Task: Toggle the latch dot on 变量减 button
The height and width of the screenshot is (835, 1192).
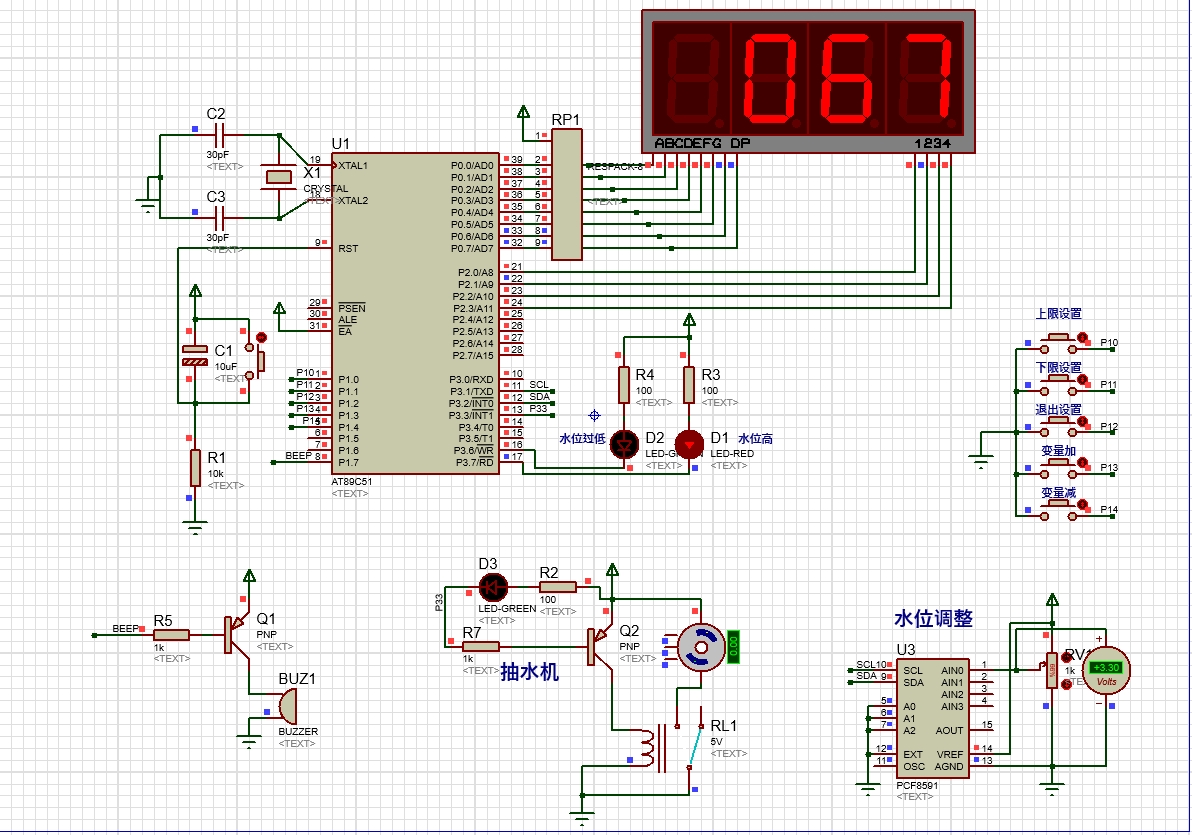Action: [1083, 504]
